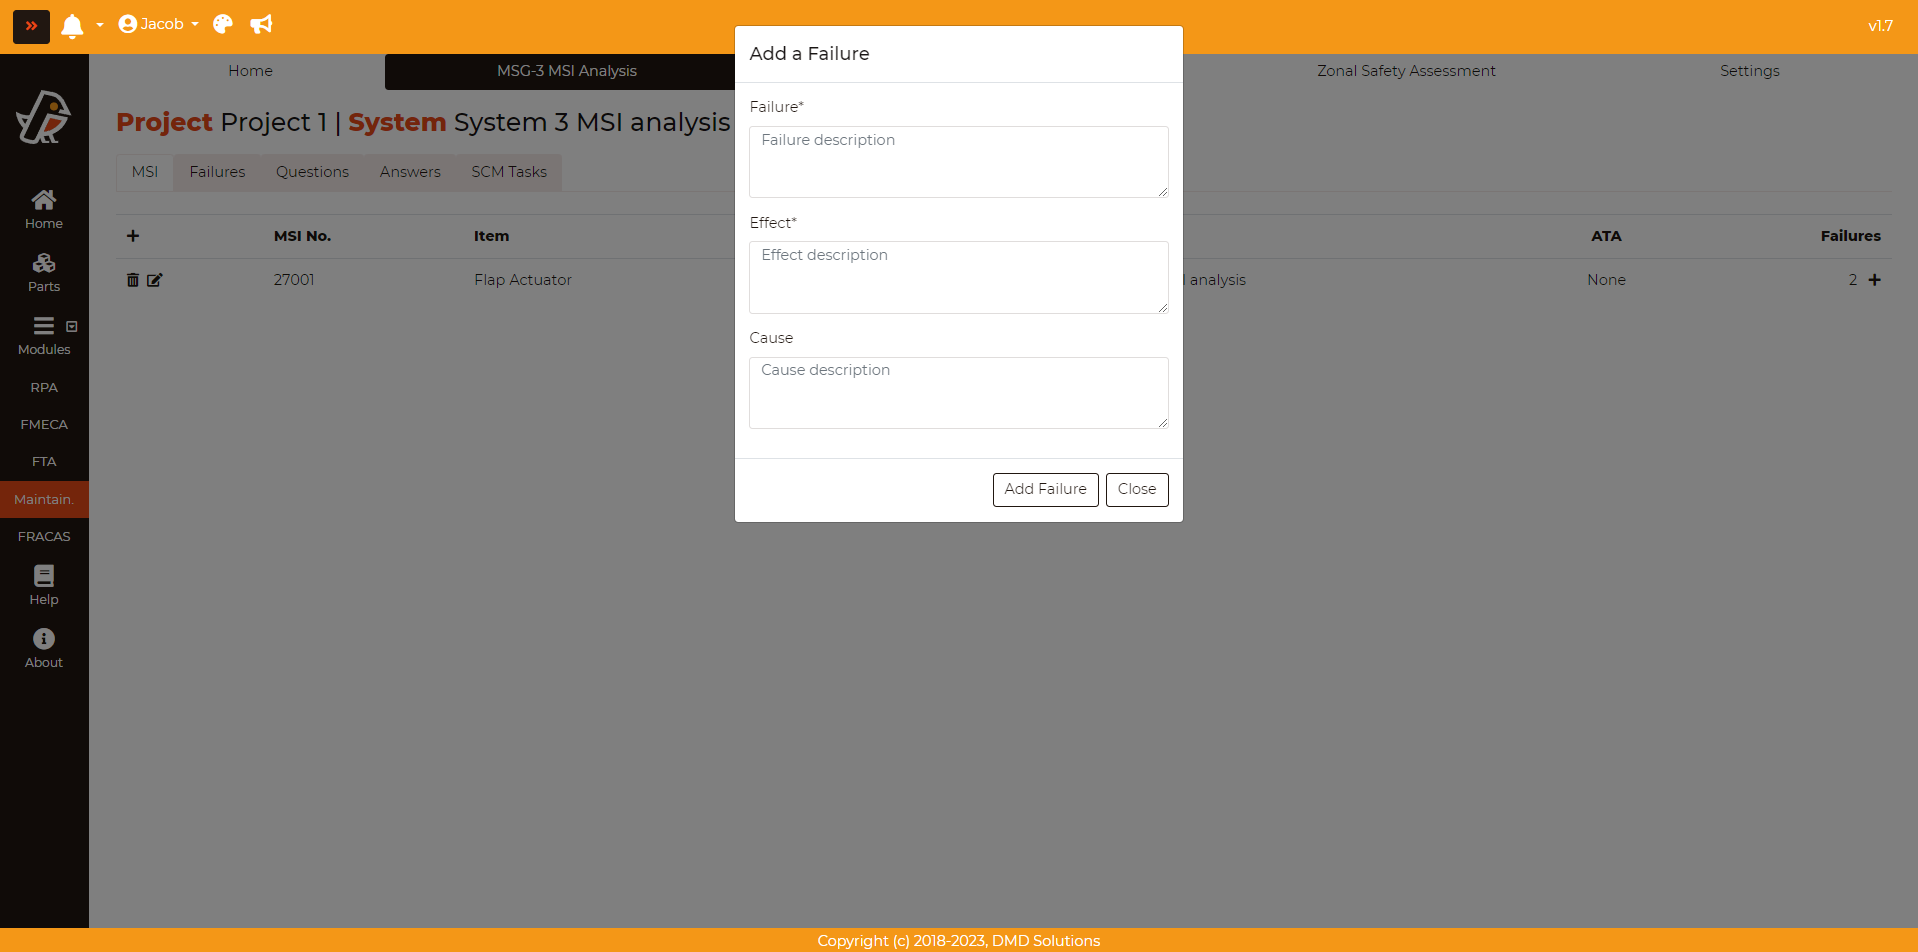
Task: Go to Home in the sidebar
Action: 44,209
